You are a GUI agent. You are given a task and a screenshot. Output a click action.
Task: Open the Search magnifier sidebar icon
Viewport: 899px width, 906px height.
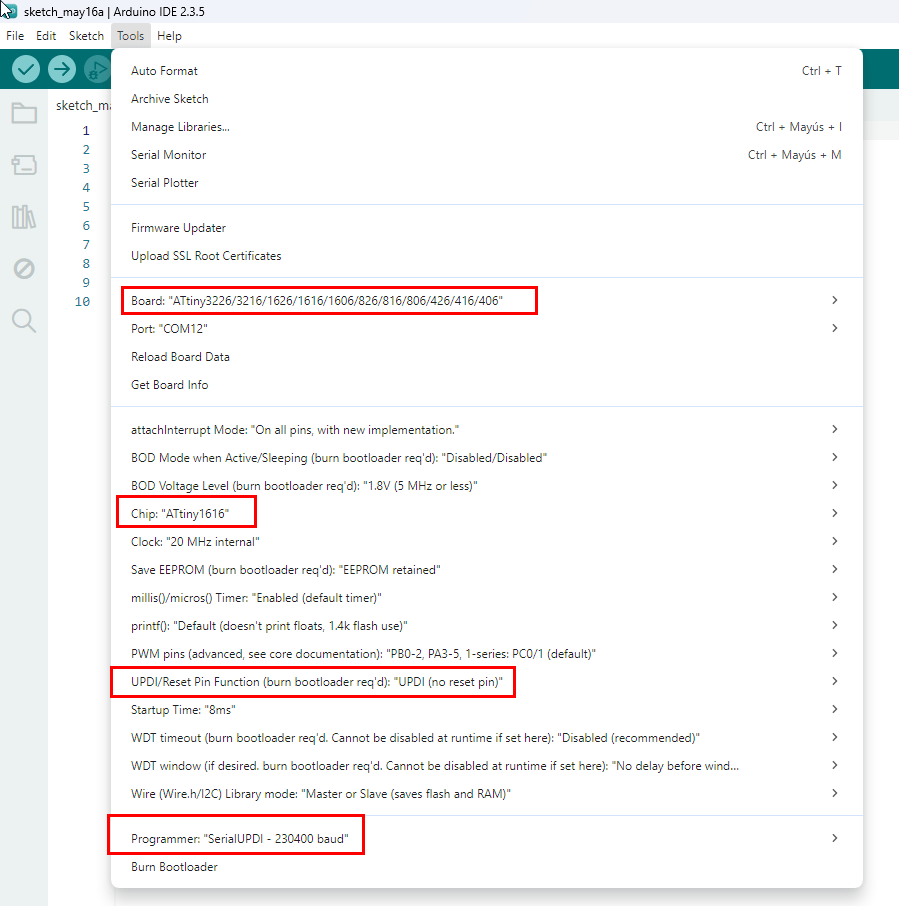tap(24, 321)
